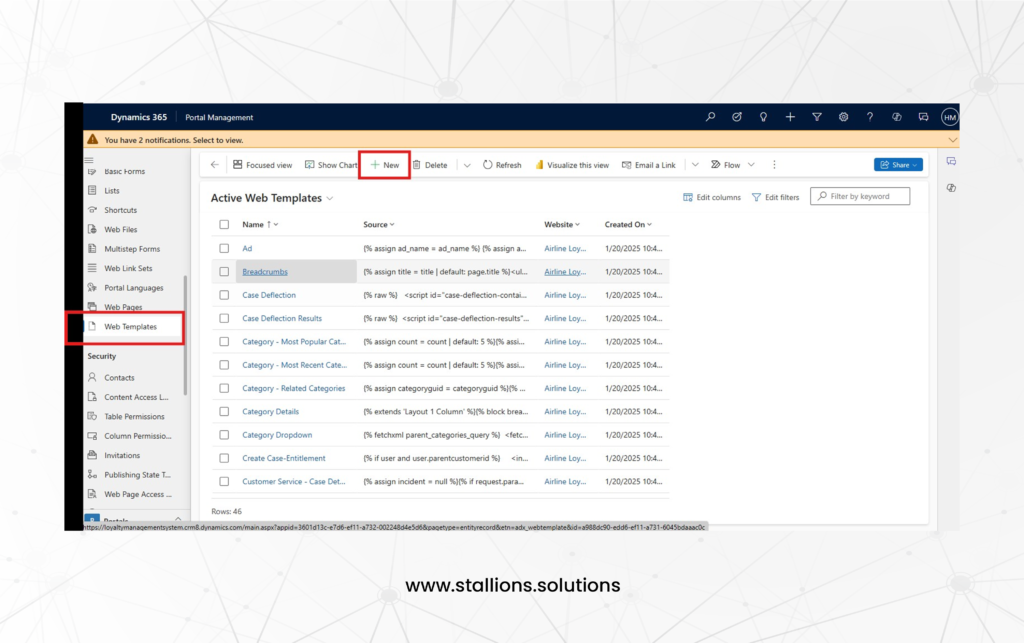Open the task flow target icon
The image size is (1024, 643).
(x=737, y=117)
